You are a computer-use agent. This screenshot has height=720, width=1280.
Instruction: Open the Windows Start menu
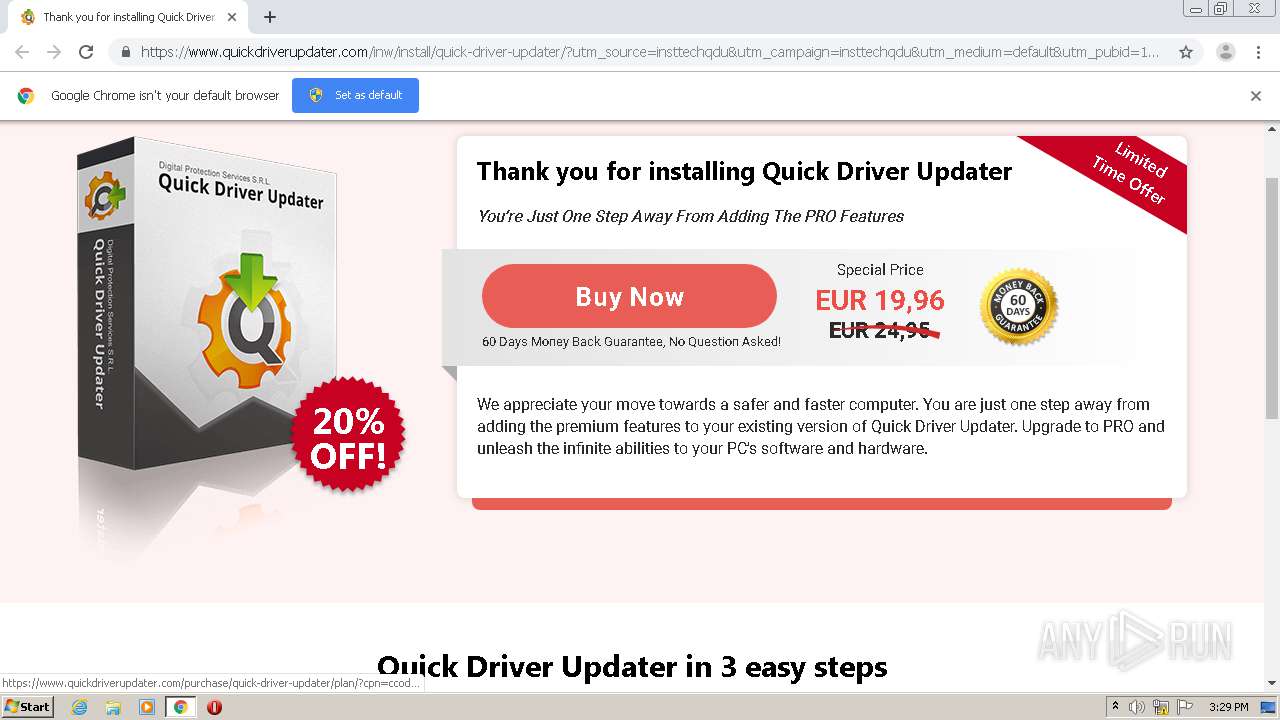pyautogui.click(x=27, y=707)
